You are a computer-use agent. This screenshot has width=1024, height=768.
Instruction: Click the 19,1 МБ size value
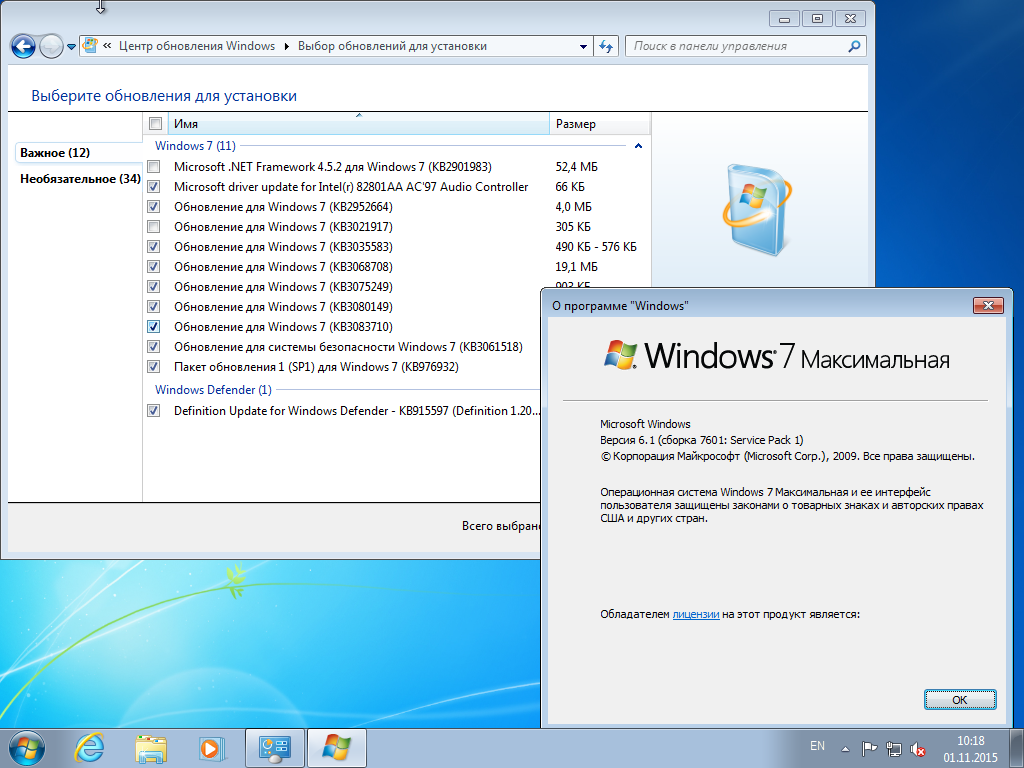577,267
